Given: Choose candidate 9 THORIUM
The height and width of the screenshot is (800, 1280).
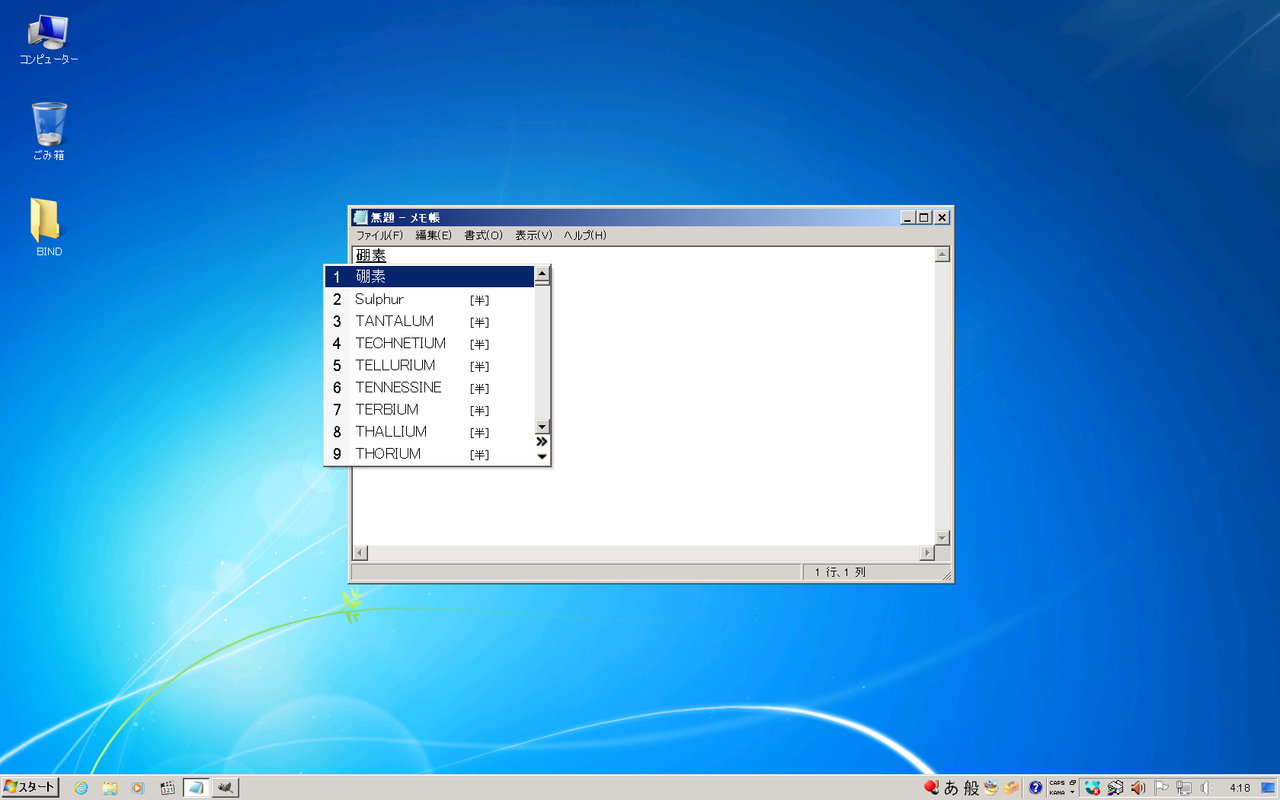Looking at the screenshot, I should (x=429, y=453).
